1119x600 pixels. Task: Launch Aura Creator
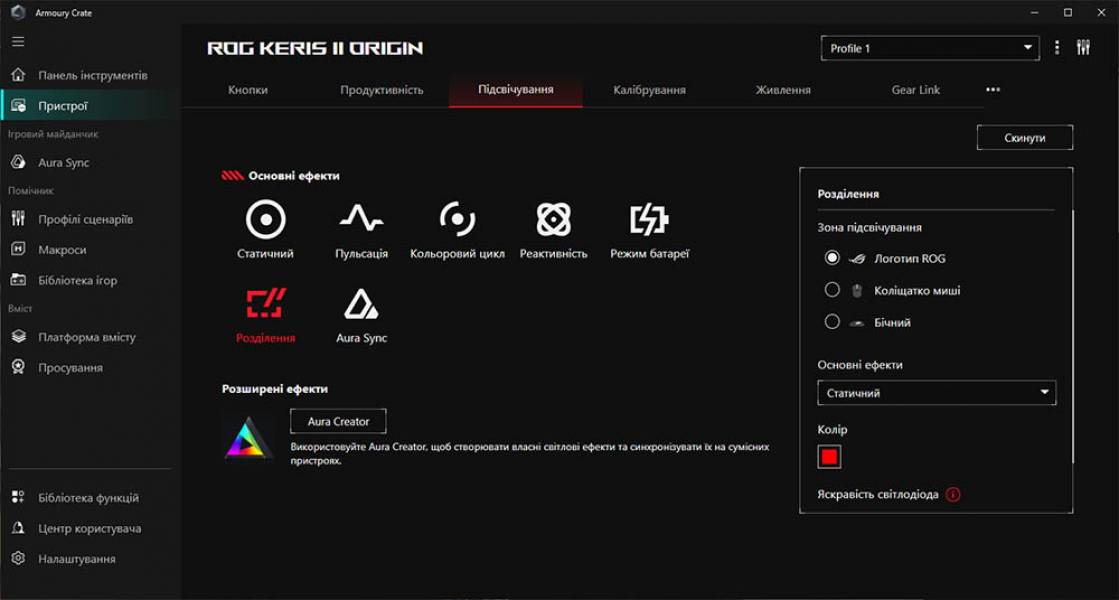click(338, 420)
